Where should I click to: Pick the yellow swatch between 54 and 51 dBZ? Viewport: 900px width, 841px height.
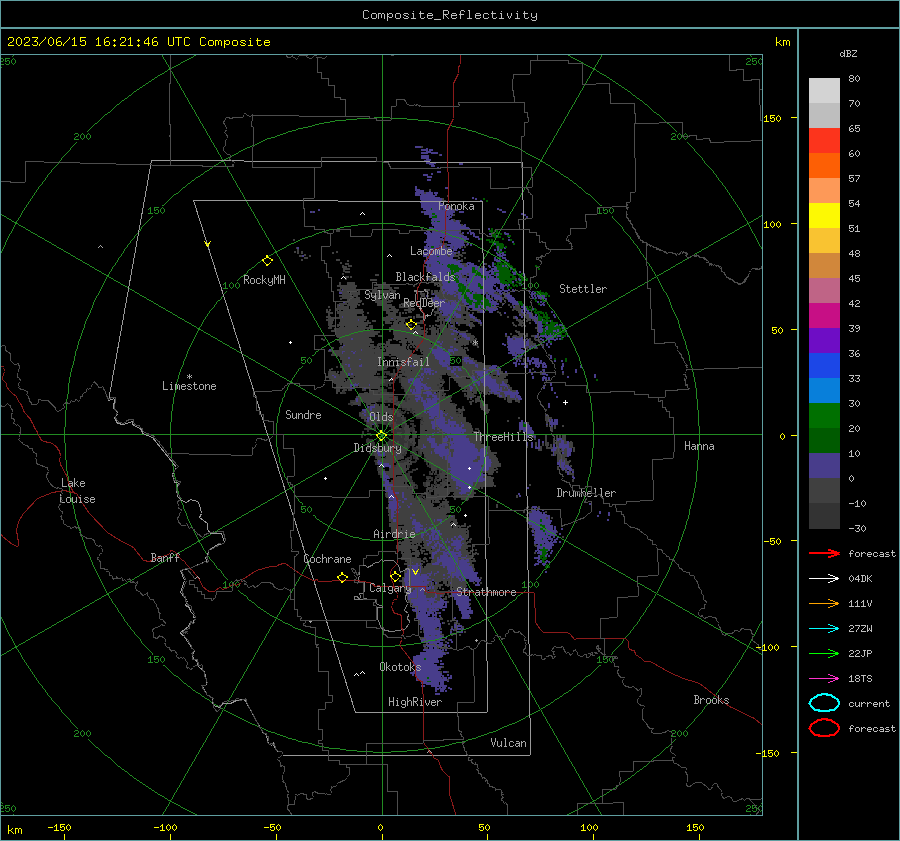[x=824, y=216]
